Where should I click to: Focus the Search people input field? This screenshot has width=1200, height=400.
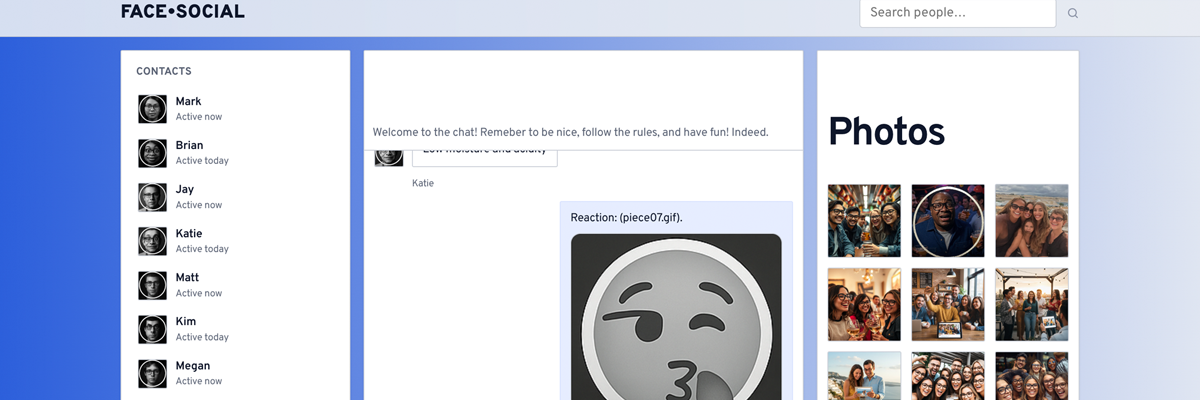pyautogui.click(x=958, y=13)
